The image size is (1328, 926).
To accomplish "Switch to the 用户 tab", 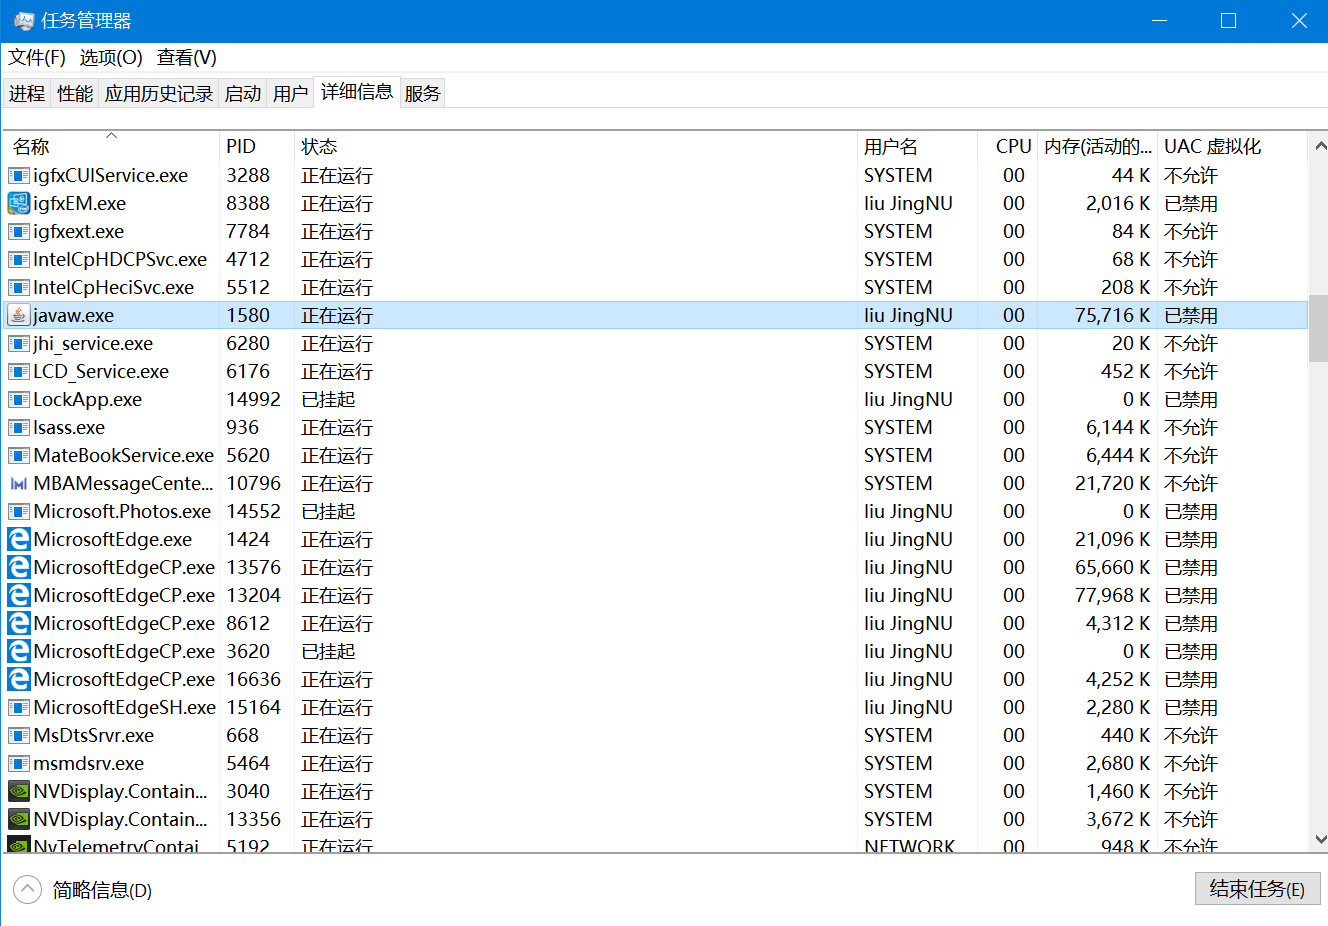I will coord(290,94).
